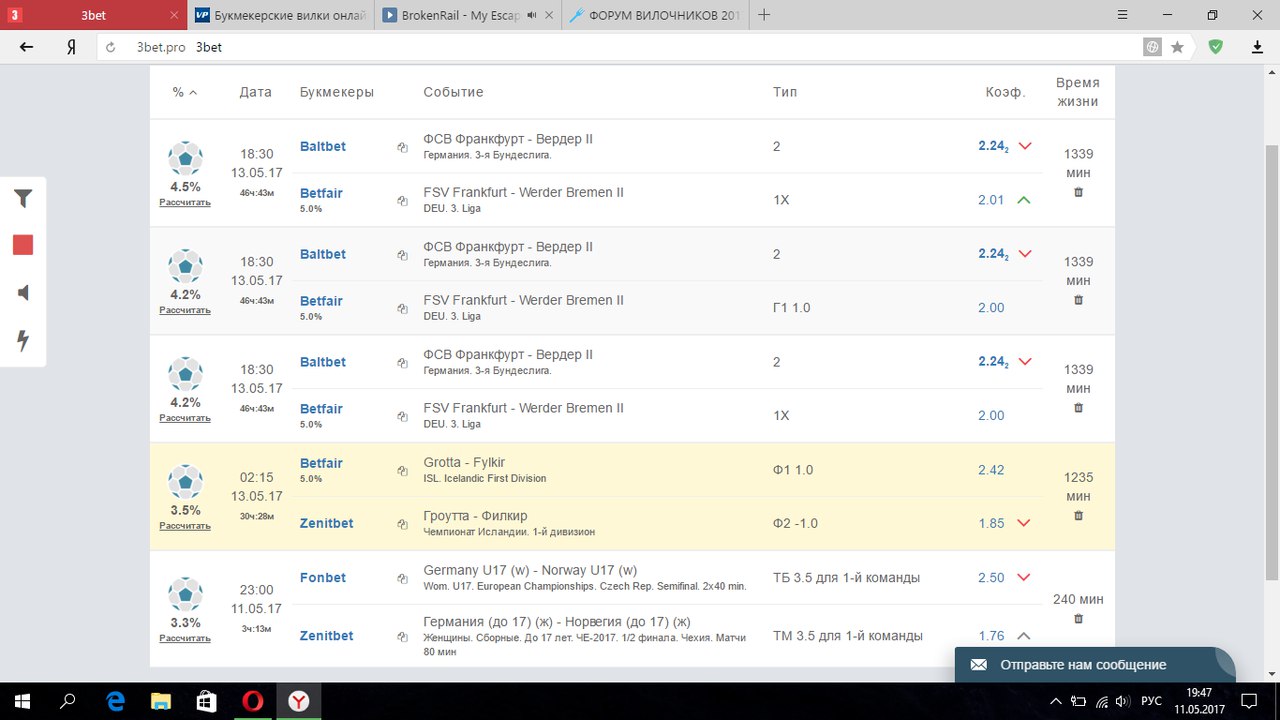The width and height of the screenshot is (1280, 720).
Task: Delete the 4.5% surebet with trash icon
Action: [x=1078, y=192]
